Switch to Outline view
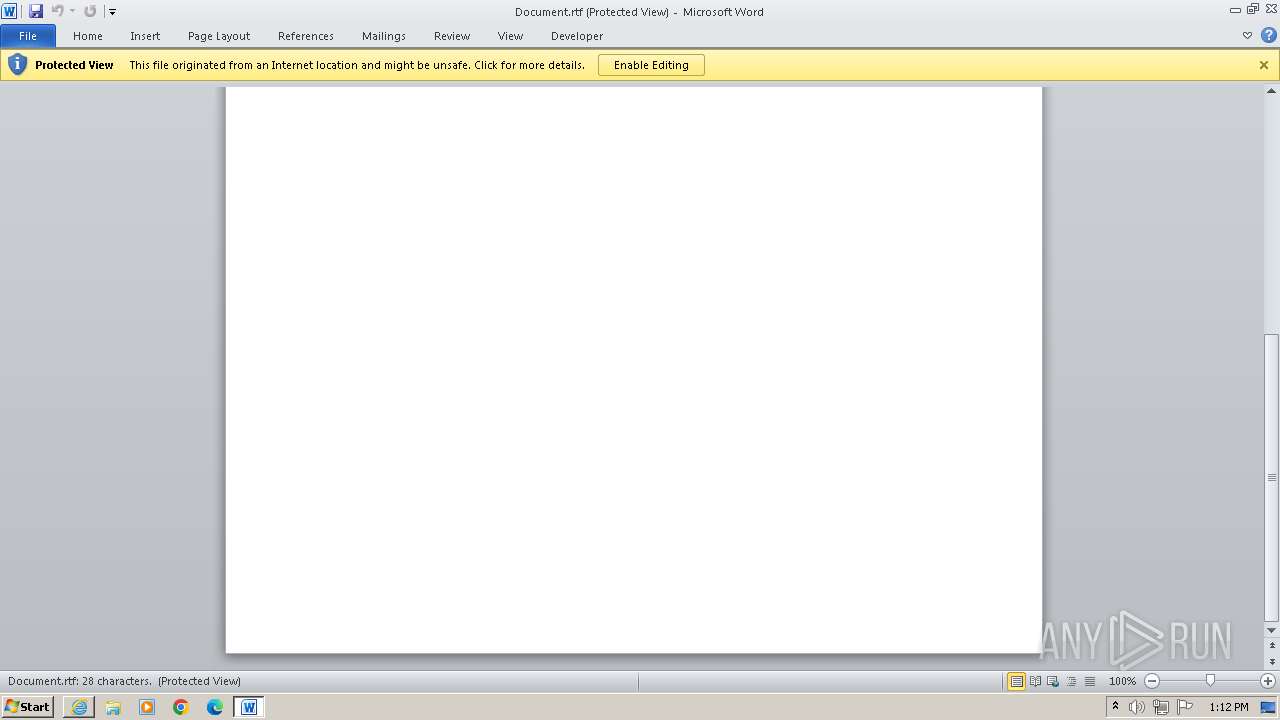Viewport: 1280px width, 720px height. (1071, 681)
